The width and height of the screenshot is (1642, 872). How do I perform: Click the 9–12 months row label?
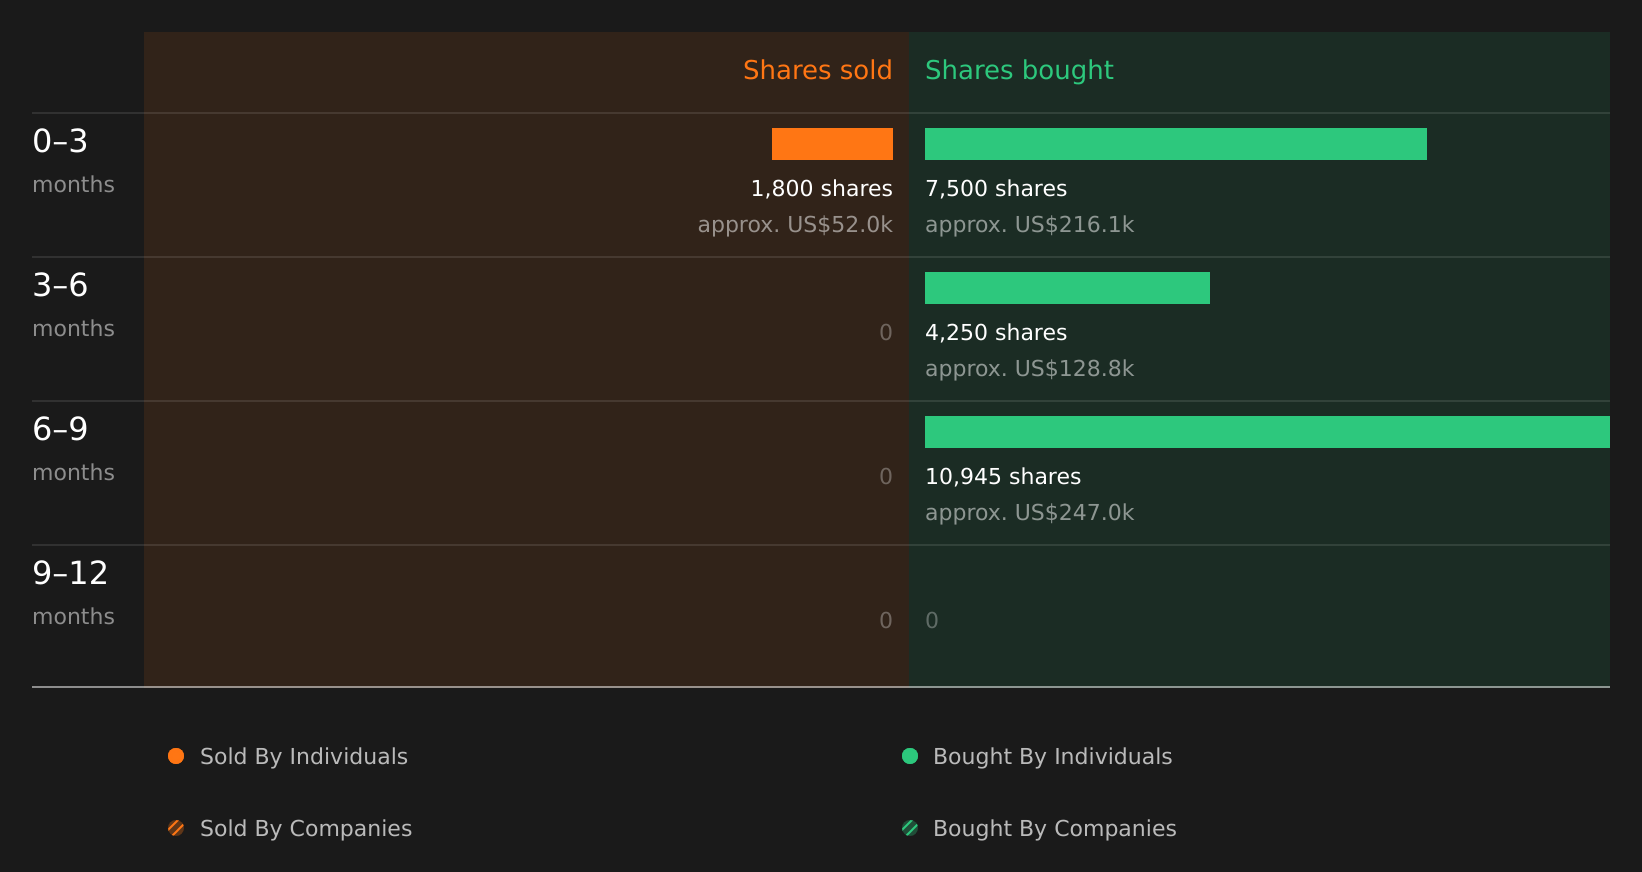pyautogui.click(x=73, y=593)
